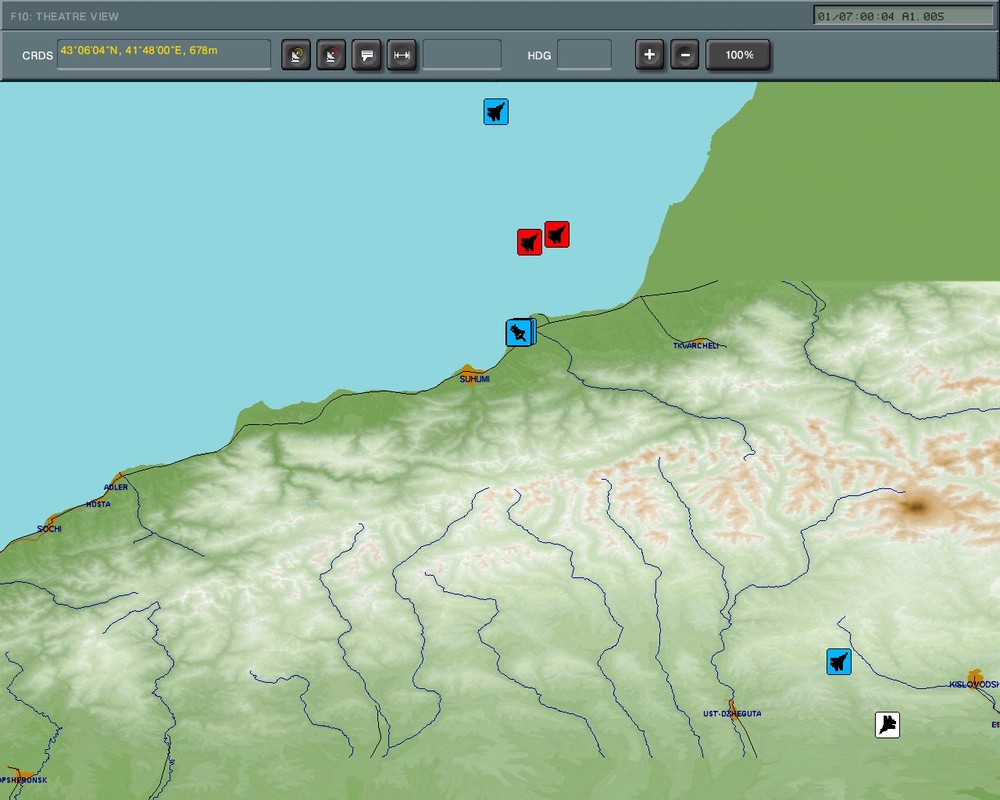The height and width of the screenshot is (800, 1000).
Task: Select the right red enemy fighter icon
Action: coord(557,234)
